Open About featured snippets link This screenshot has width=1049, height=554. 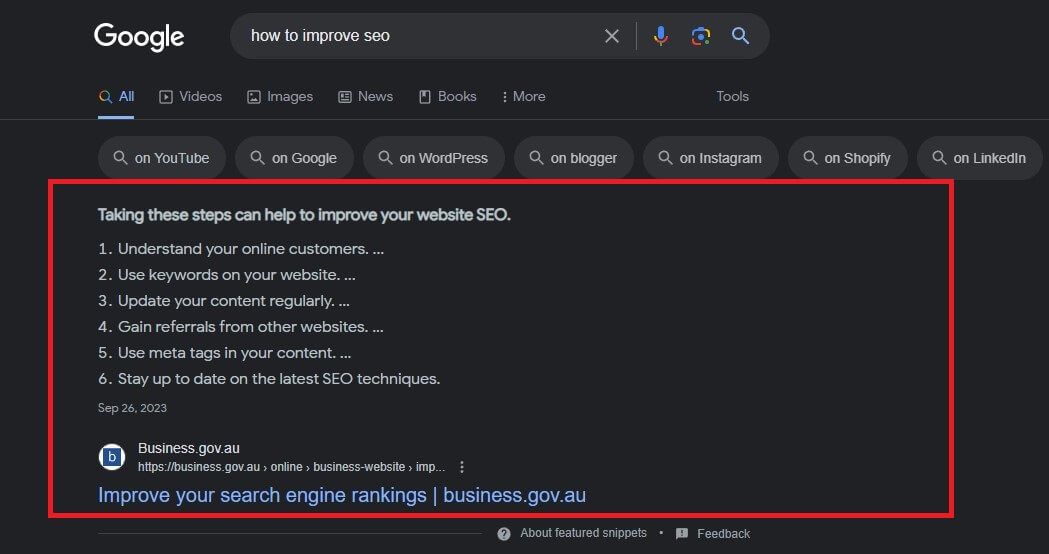pyautogui.click(x=583, y=533)
